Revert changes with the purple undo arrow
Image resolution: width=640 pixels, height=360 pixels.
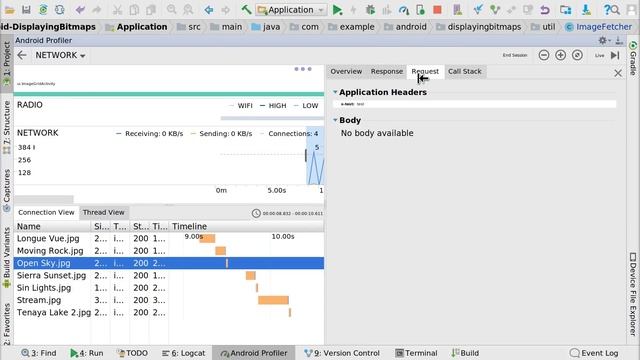point(544,9)
